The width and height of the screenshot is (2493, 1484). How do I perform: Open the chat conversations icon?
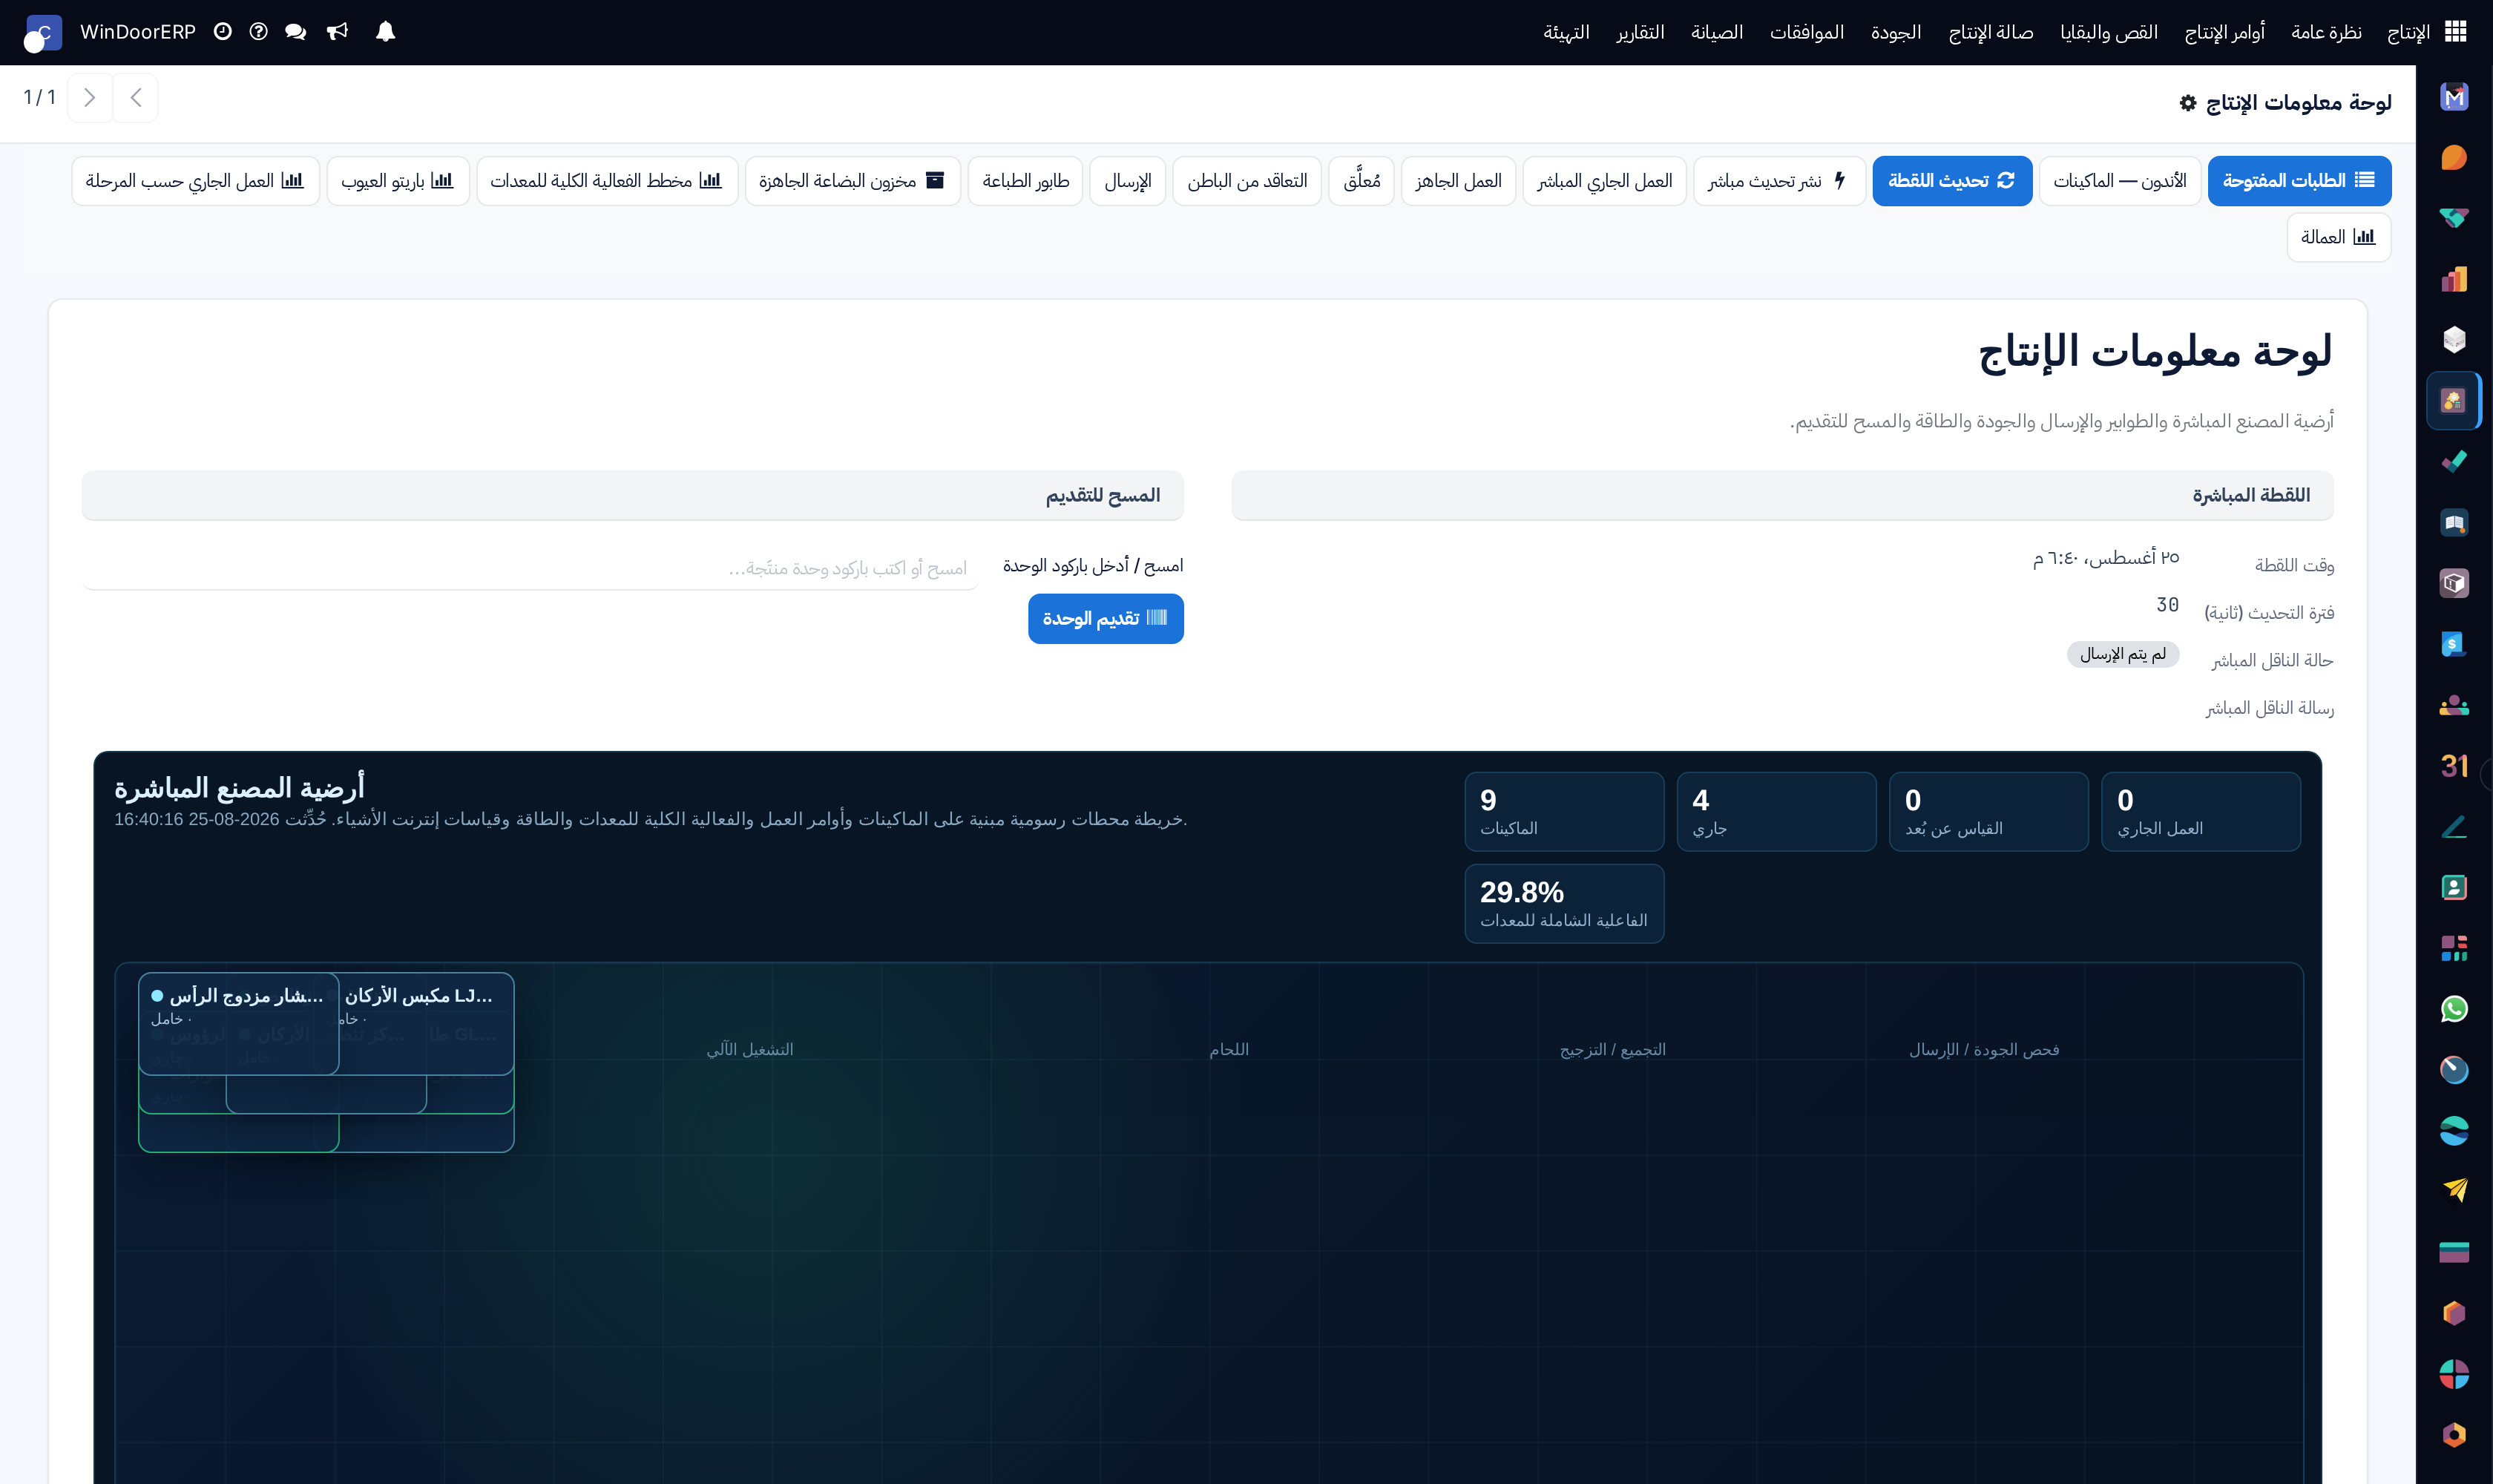(x=295, y=32)
